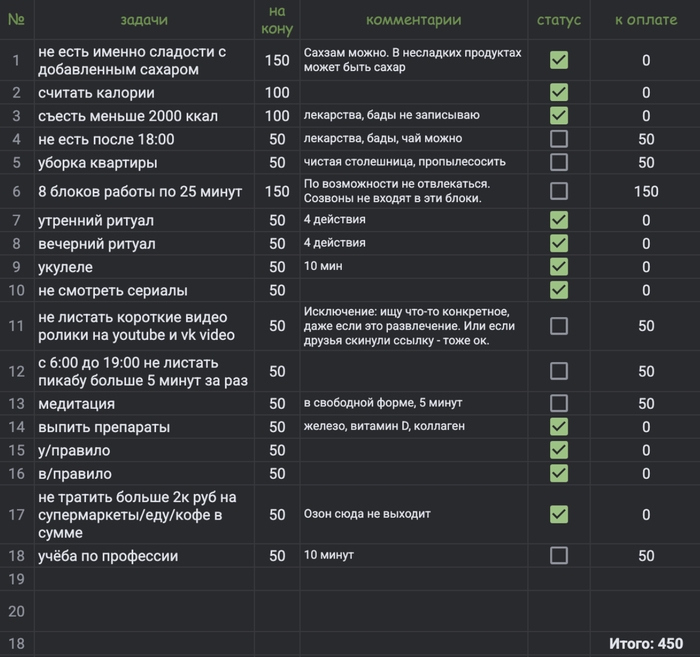Check the пикабу row status box
Image resolution: width=700 pixels, height=657 pixels.
tap(558, 371)
